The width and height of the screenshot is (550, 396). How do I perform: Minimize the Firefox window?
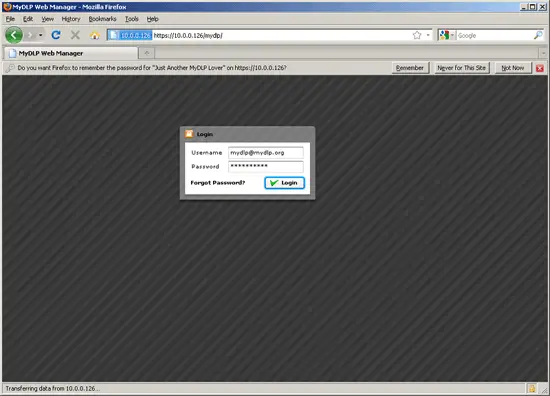coord(524,7)
